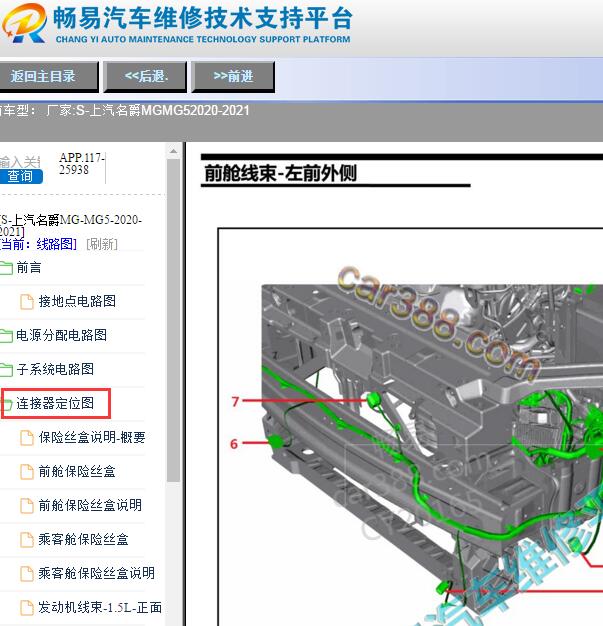Viewport: 603px width, 626px height.
Task: Click the page icon beside 保险丝盒说明-概要
Action: 27,438
